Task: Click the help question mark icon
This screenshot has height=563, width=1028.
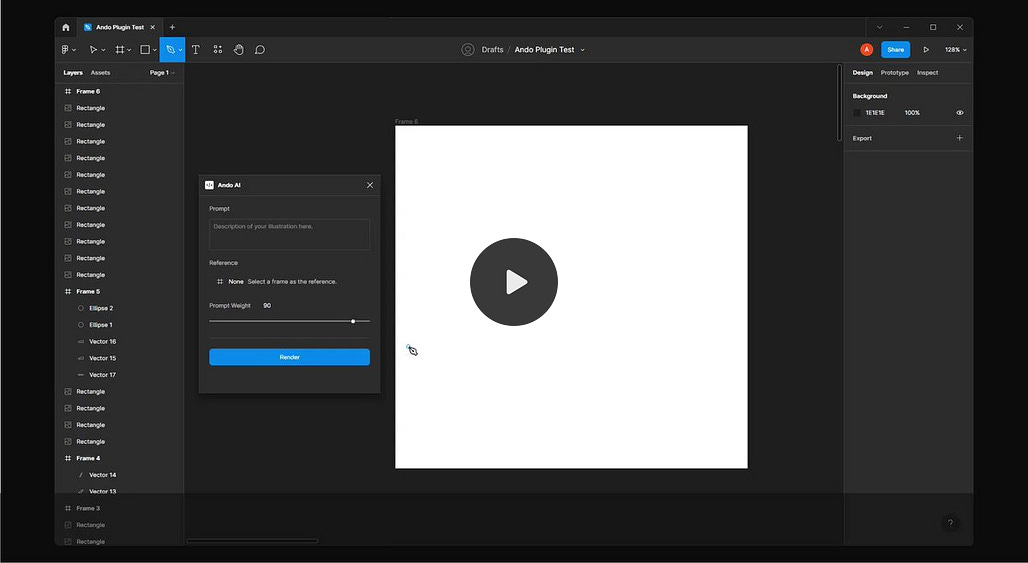Action: click(950, 523)
